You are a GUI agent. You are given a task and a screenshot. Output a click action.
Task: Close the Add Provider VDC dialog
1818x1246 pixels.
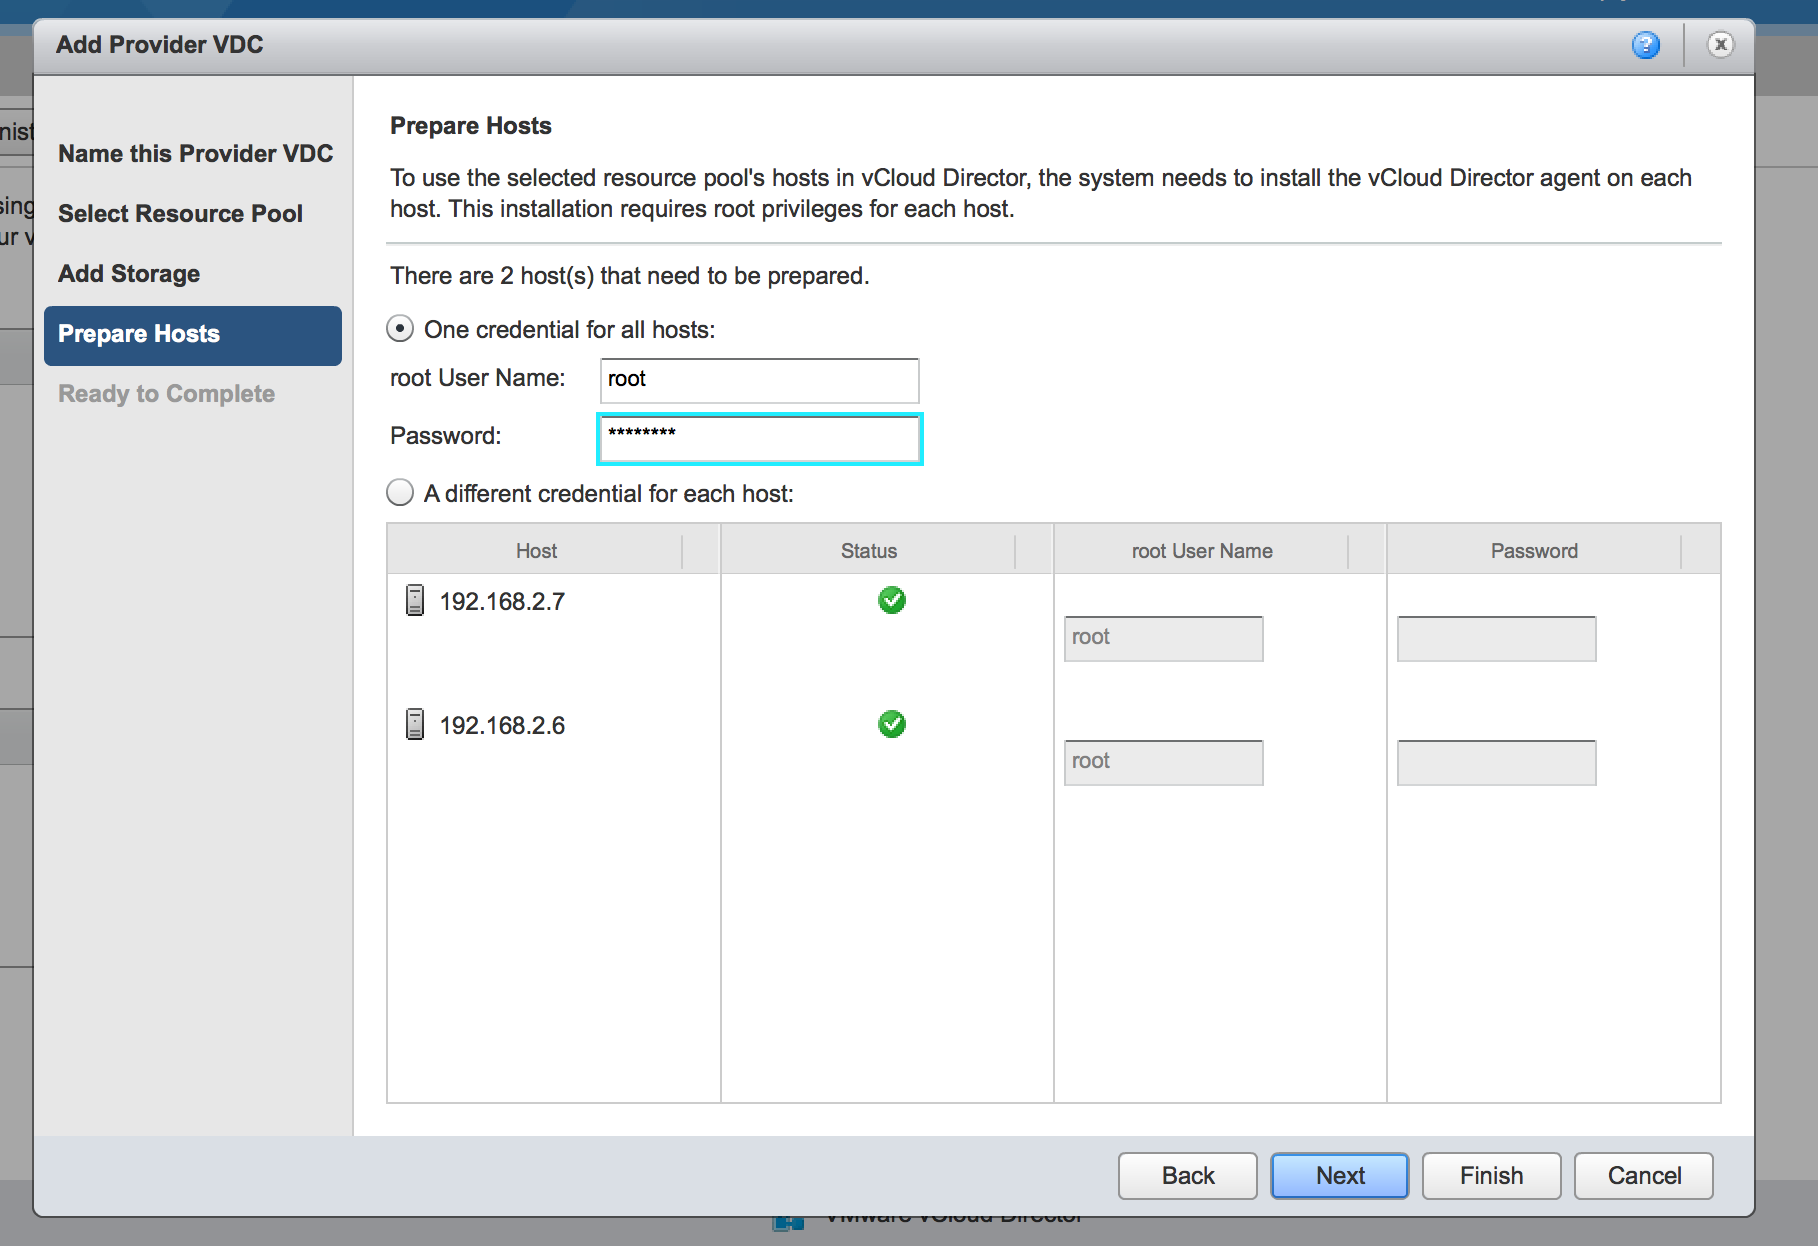point(1720,45)
